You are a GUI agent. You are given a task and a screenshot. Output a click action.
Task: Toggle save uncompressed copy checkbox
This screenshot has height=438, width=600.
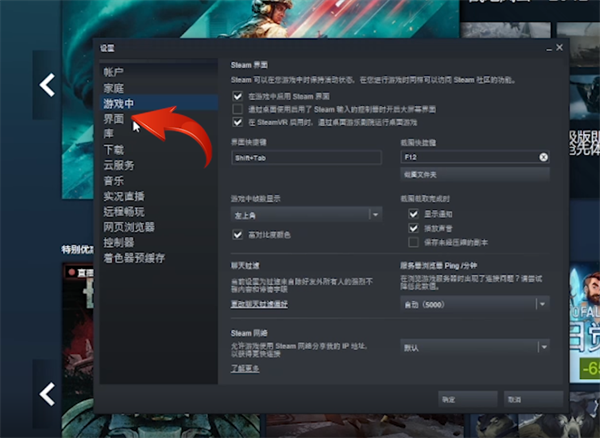pos(413,242)
